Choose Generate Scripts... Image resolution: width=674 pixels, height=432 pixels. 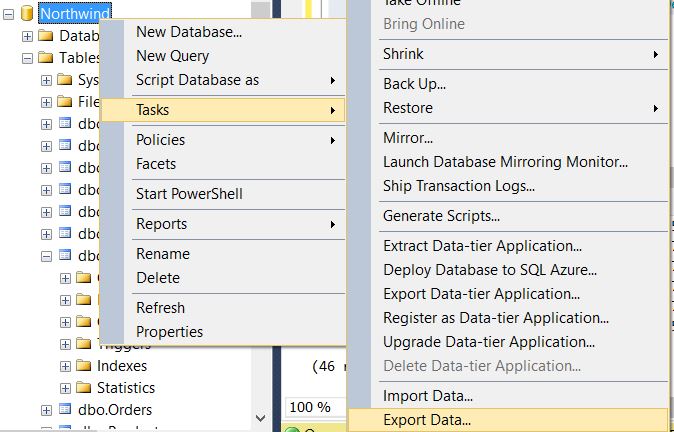click(x=508, y=216)
